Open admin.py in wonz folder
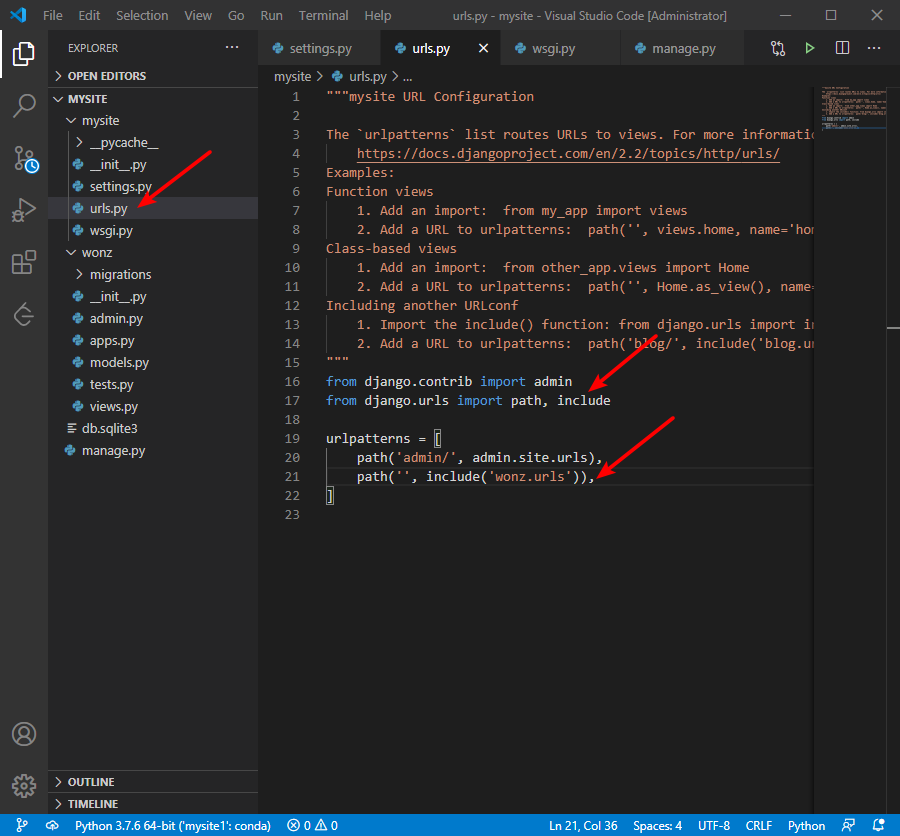 153,319
